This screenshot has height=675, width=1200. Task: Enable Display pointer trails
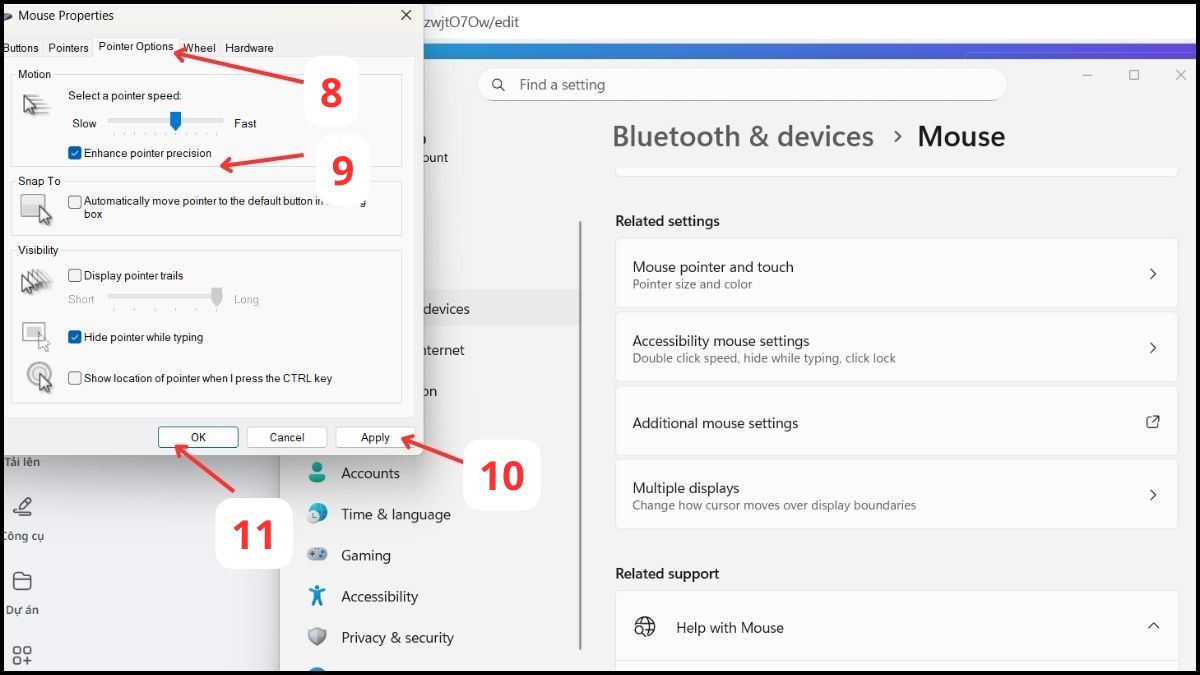(x=75, y=275)
